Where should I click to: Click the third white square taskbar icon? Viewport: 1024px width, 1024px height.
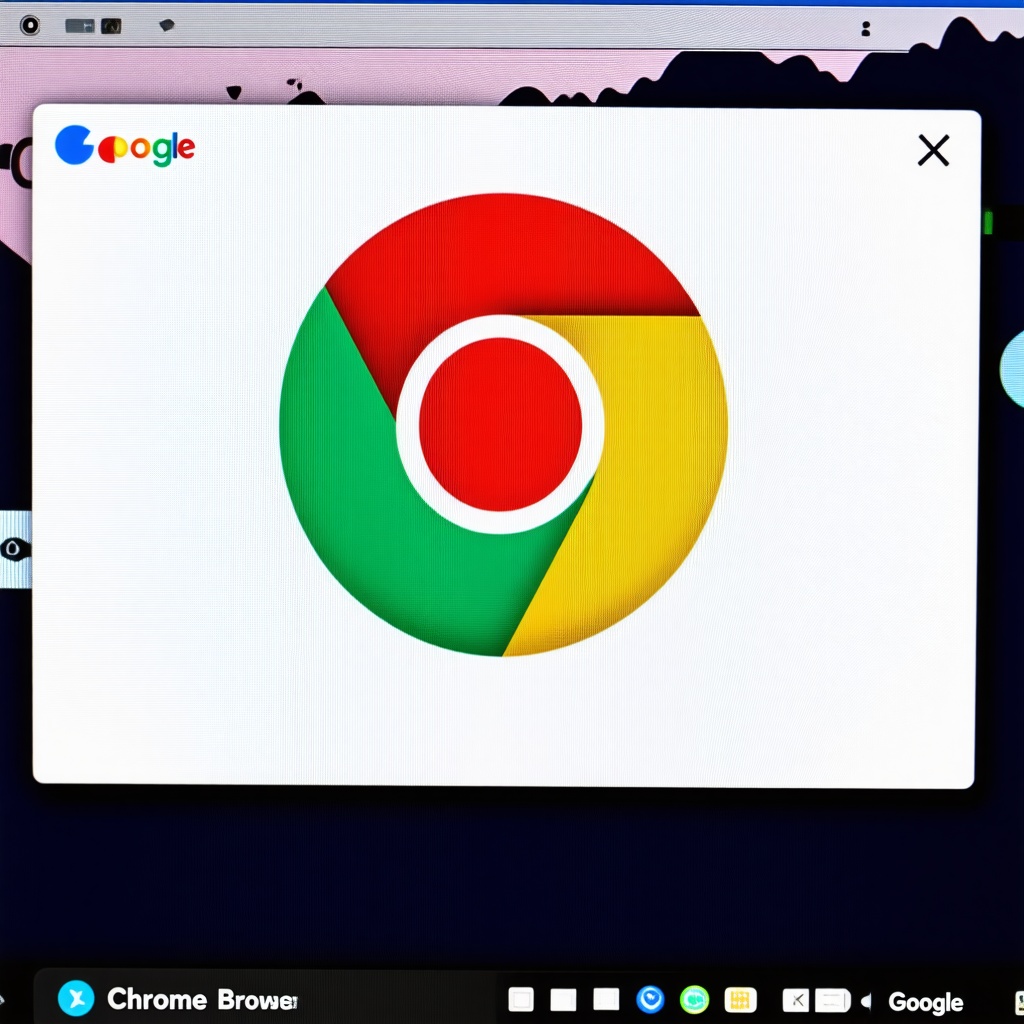(x=606, y=999)
